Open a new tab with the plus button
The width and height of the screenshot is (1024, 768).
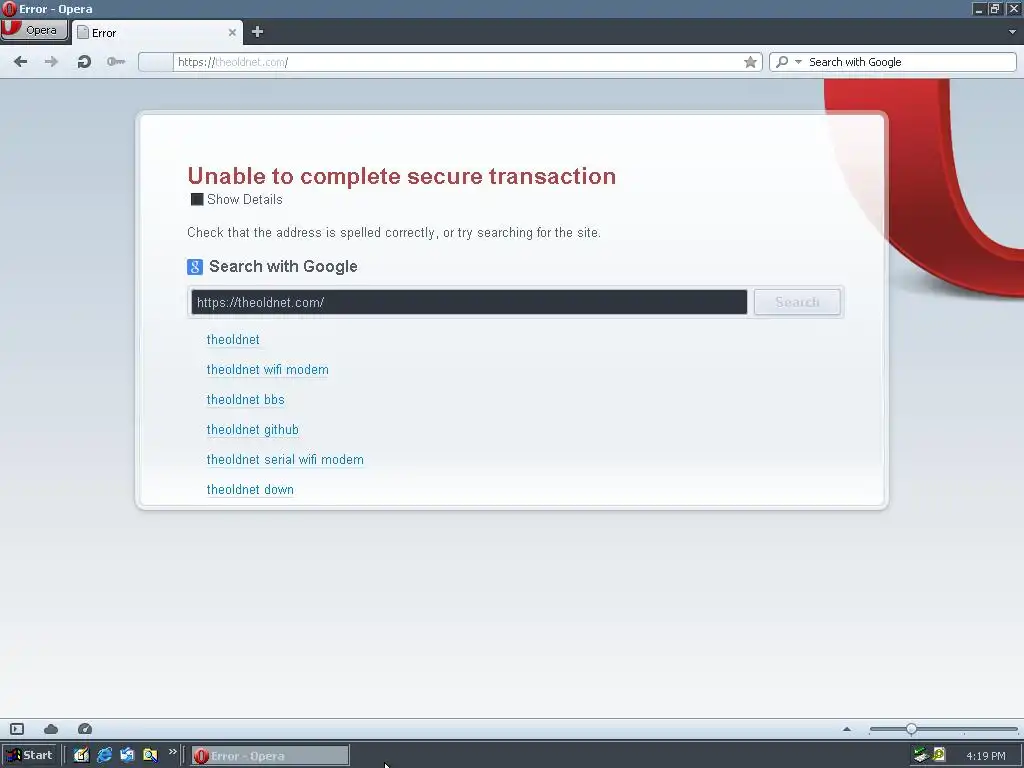click(257, 31)
